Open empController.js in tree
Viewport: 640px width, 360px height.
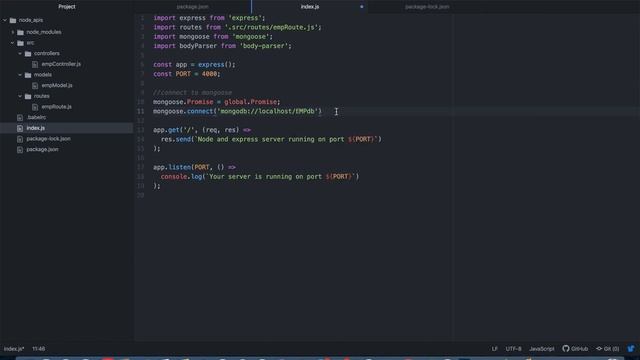click(x=61, y=64)
